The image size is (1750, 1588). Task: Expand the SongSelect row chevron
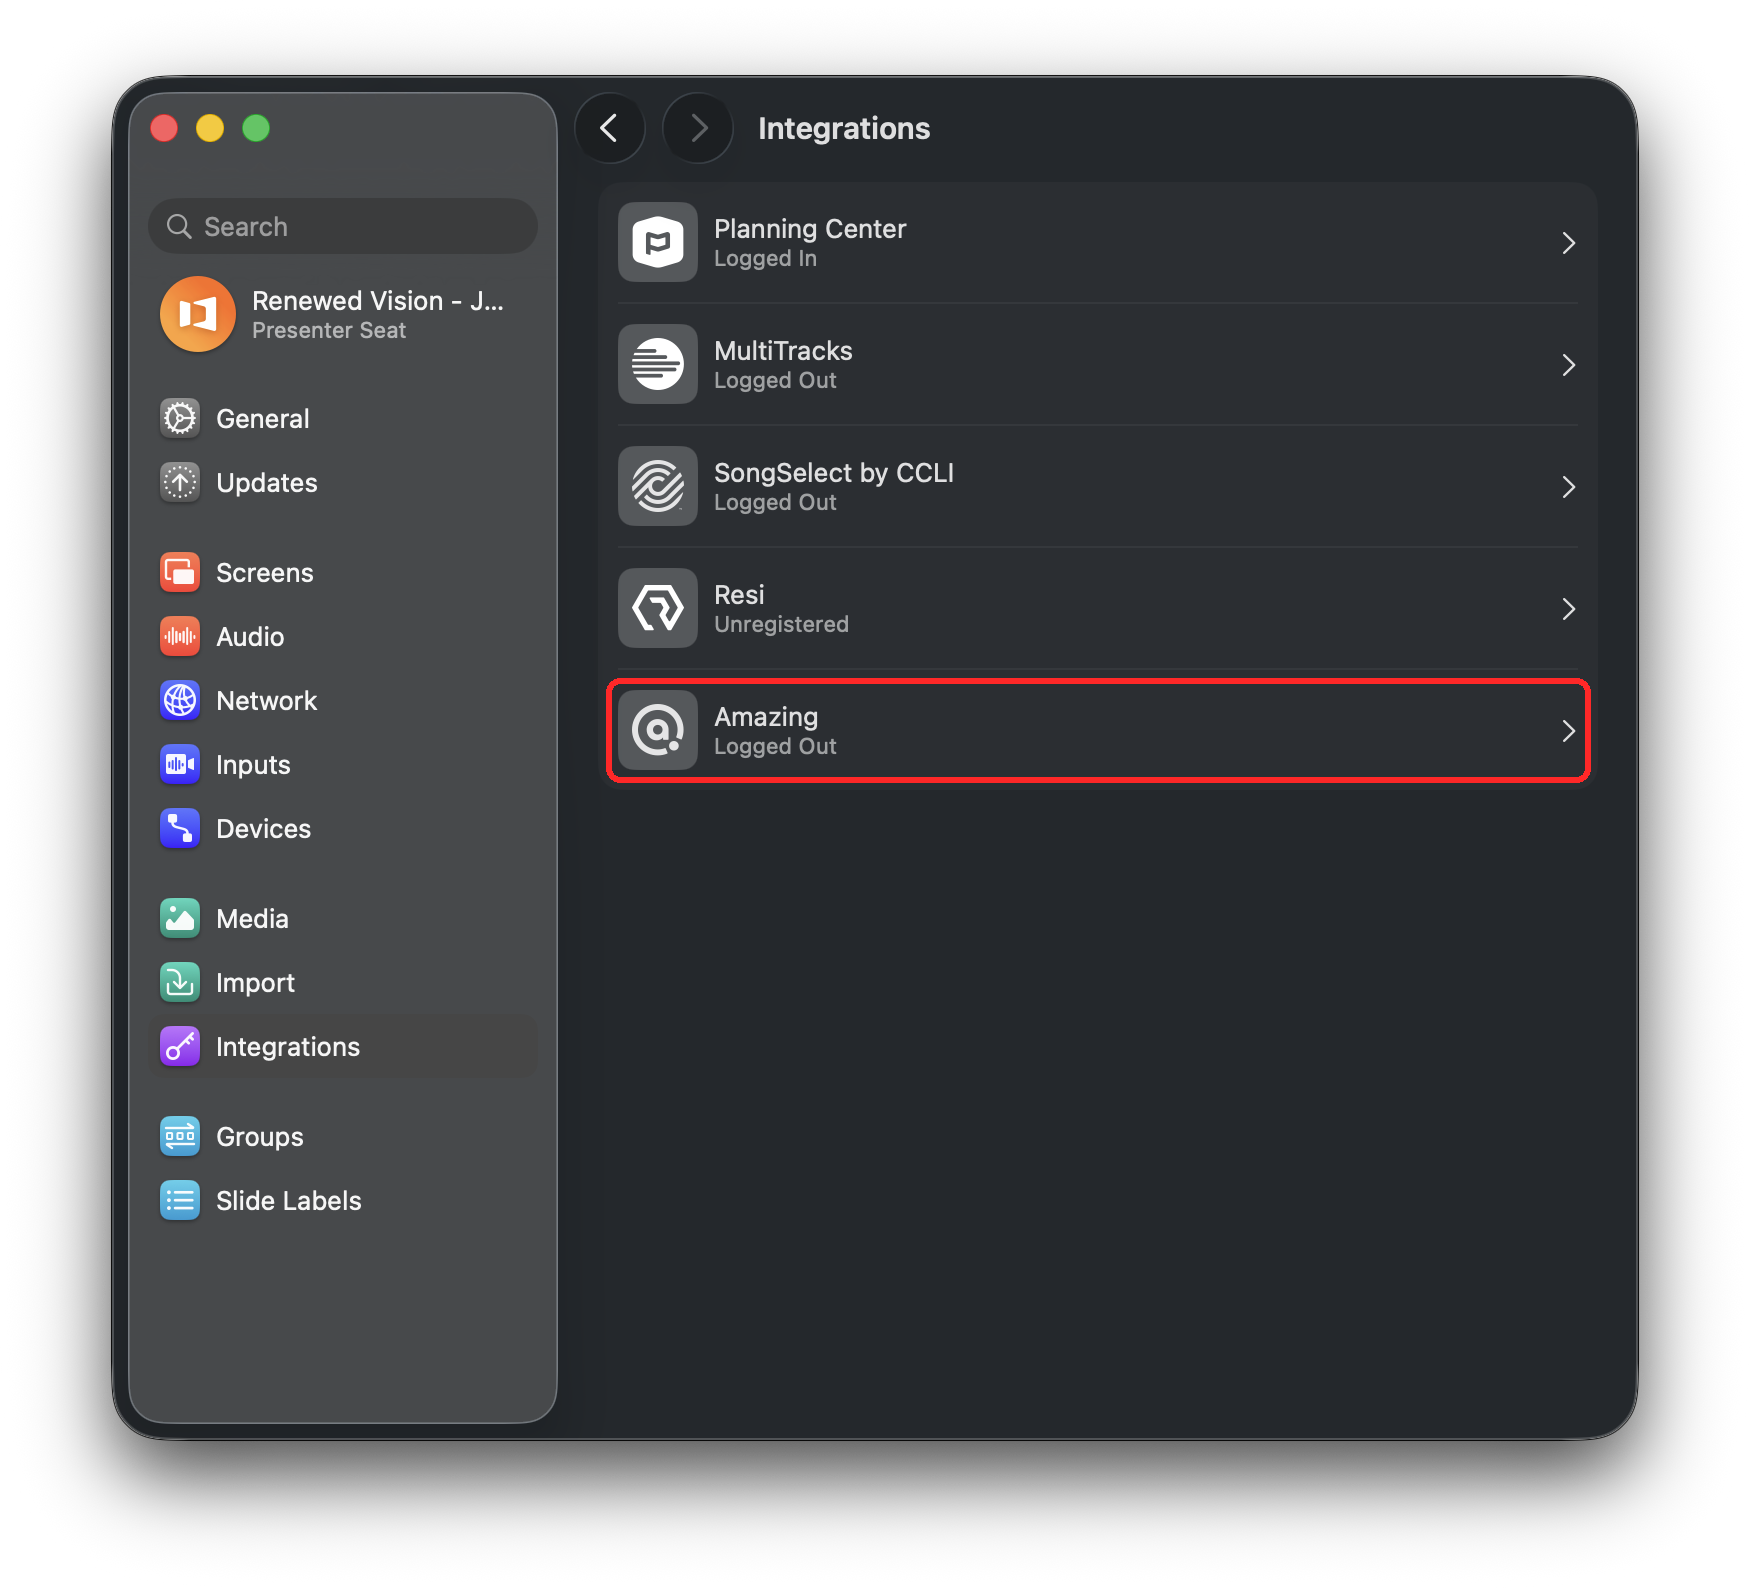(1568, 487)
